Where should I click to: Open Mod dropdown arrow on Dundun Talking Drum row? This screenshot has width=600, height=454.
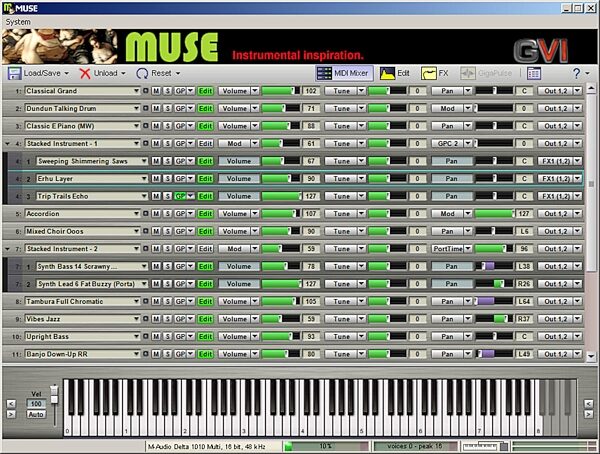tap(468, 108)
